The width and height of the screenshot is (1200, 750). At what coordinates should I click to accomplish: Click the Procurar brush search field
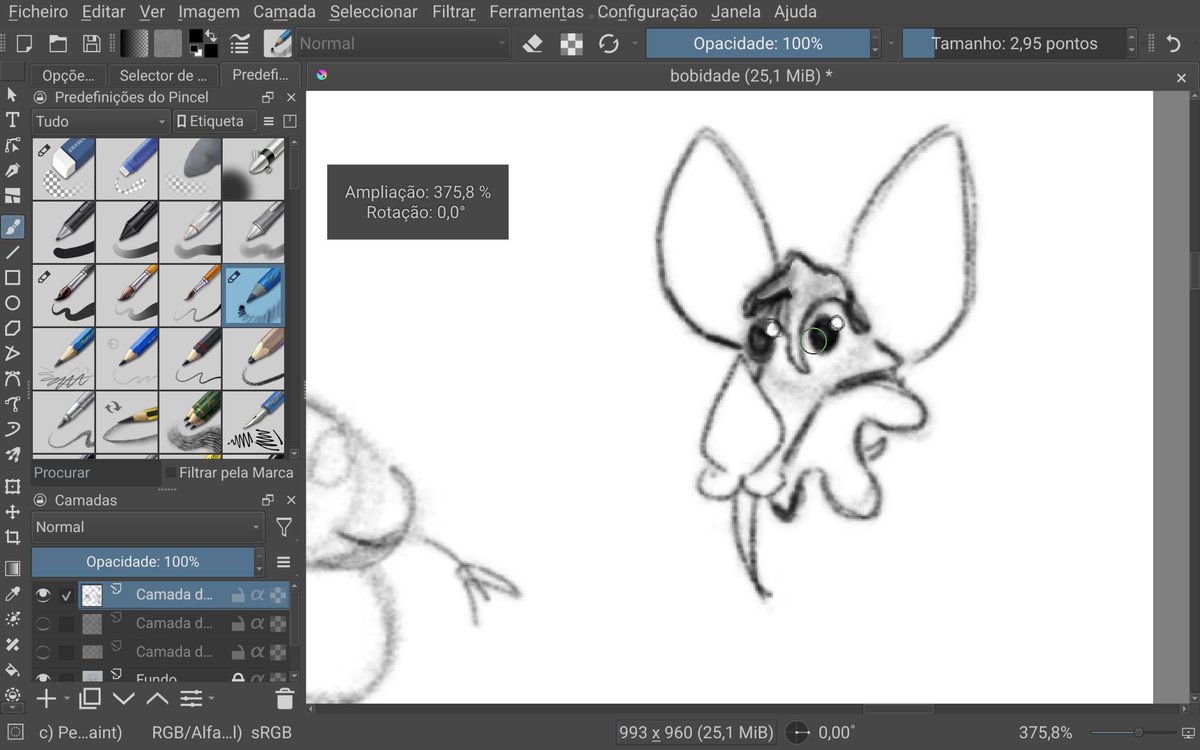95,472
